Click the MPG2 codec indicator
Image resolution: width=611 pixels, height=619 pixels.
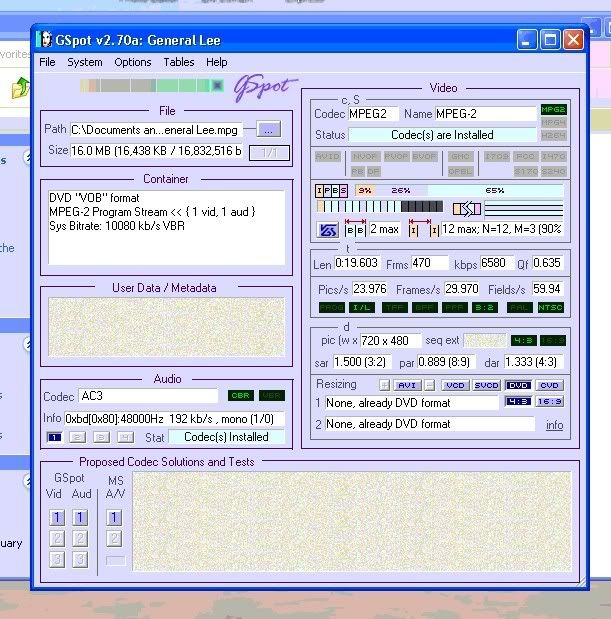click(553, 109)
